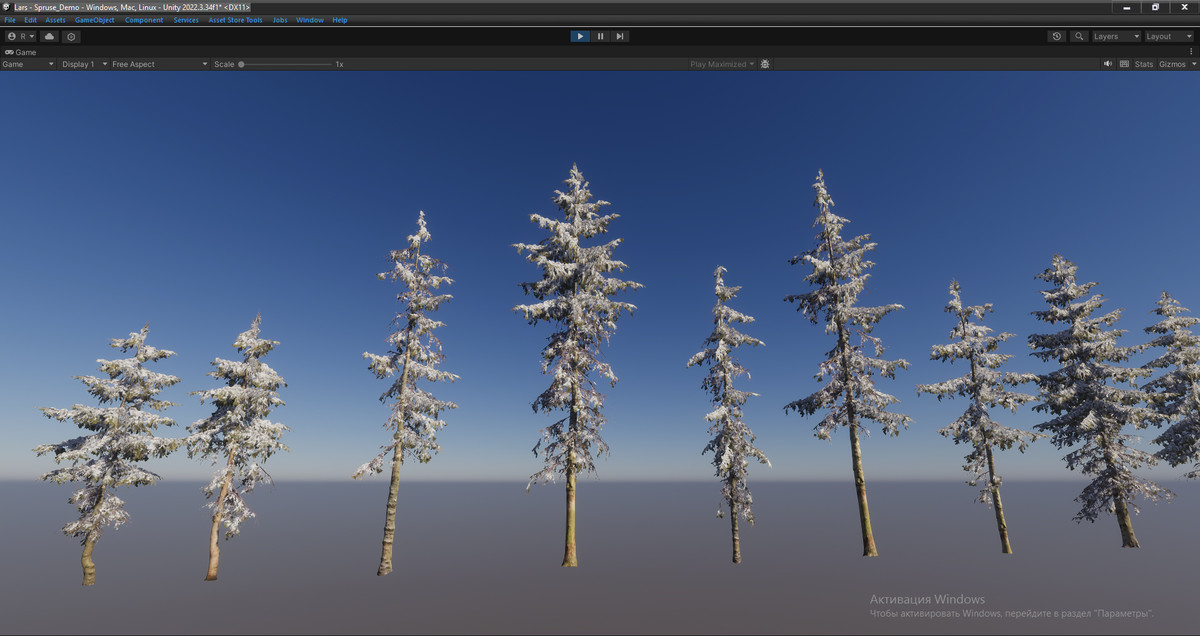The image size is (1200, 636).
Task: Click the gear icon next to Play Maximized
Action: [x=765, y=63]
